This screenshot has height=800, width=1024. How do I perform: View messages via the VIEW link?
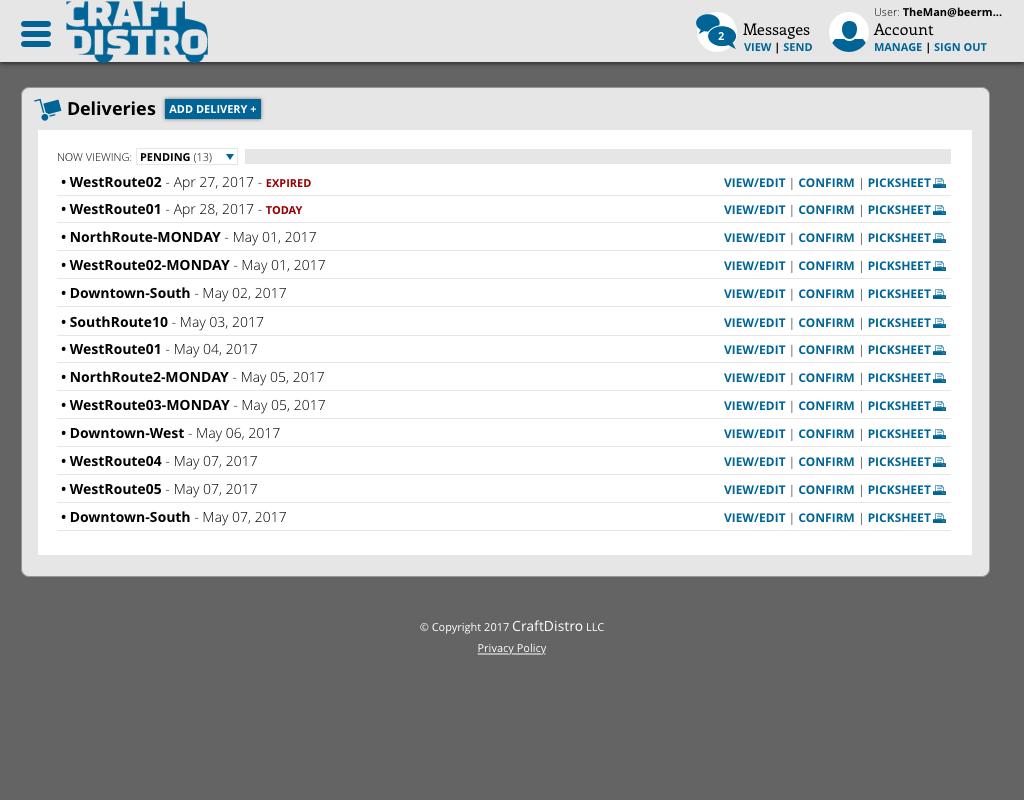[757, 47]
